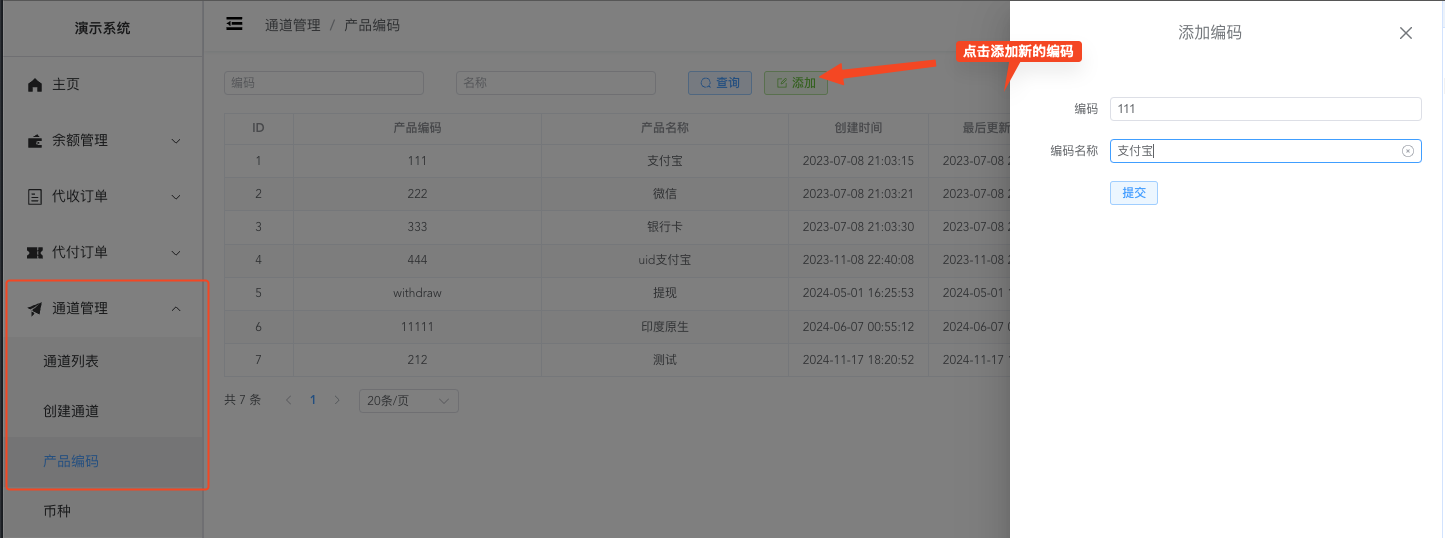
Task: Click the 演示系统 title in sidebar
Action: (102, 28)
